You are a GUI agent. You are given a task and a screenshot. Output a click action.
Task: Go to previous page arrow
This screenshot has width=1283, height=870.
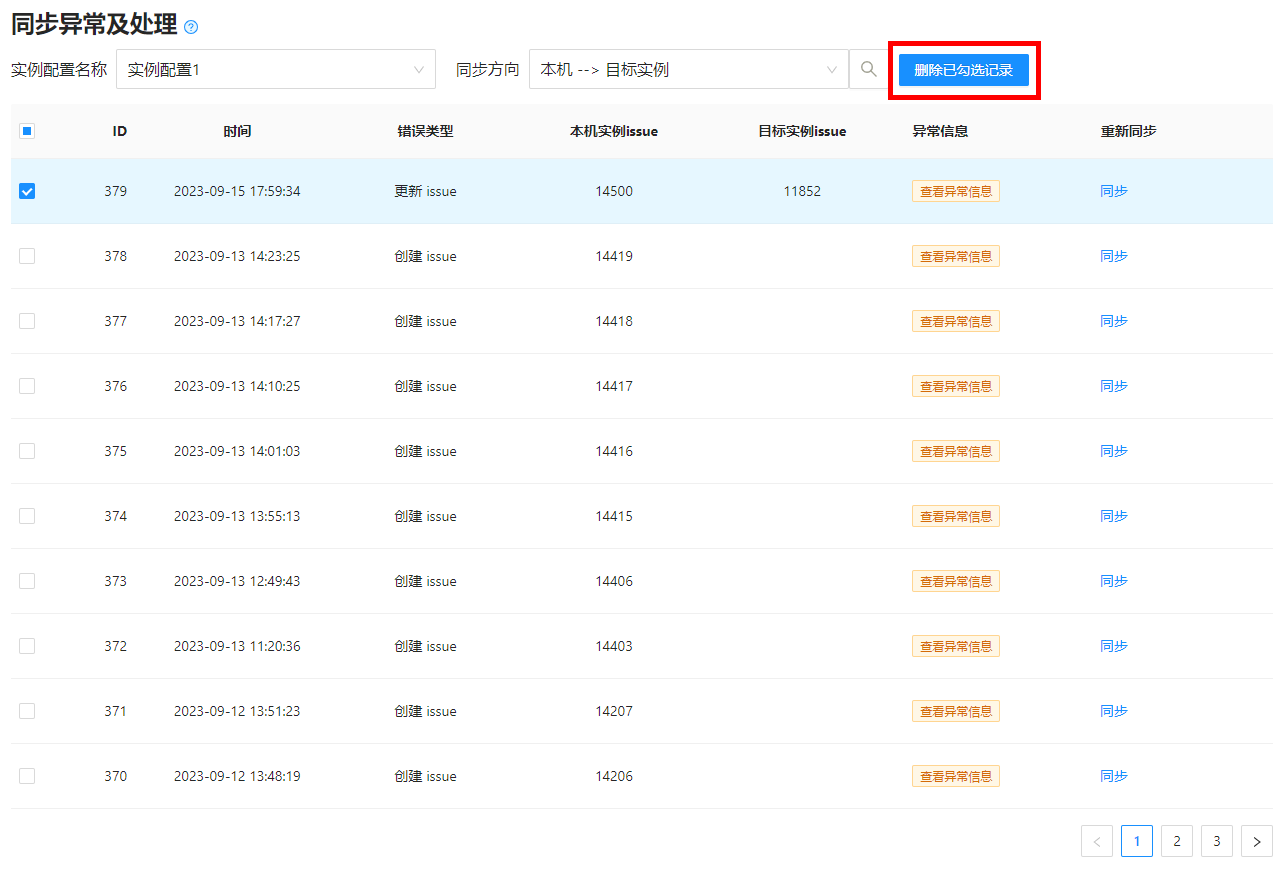1096,841
